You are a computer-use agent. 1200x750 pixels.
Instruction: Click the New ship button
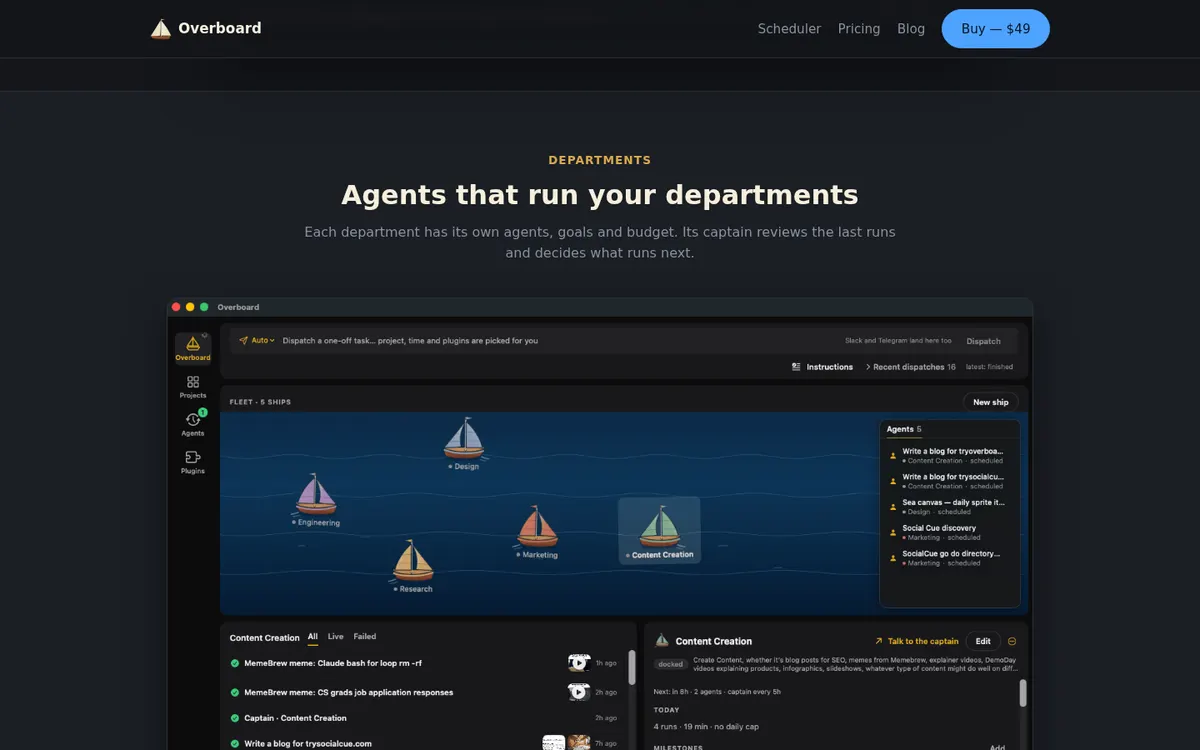coord(991,402)
